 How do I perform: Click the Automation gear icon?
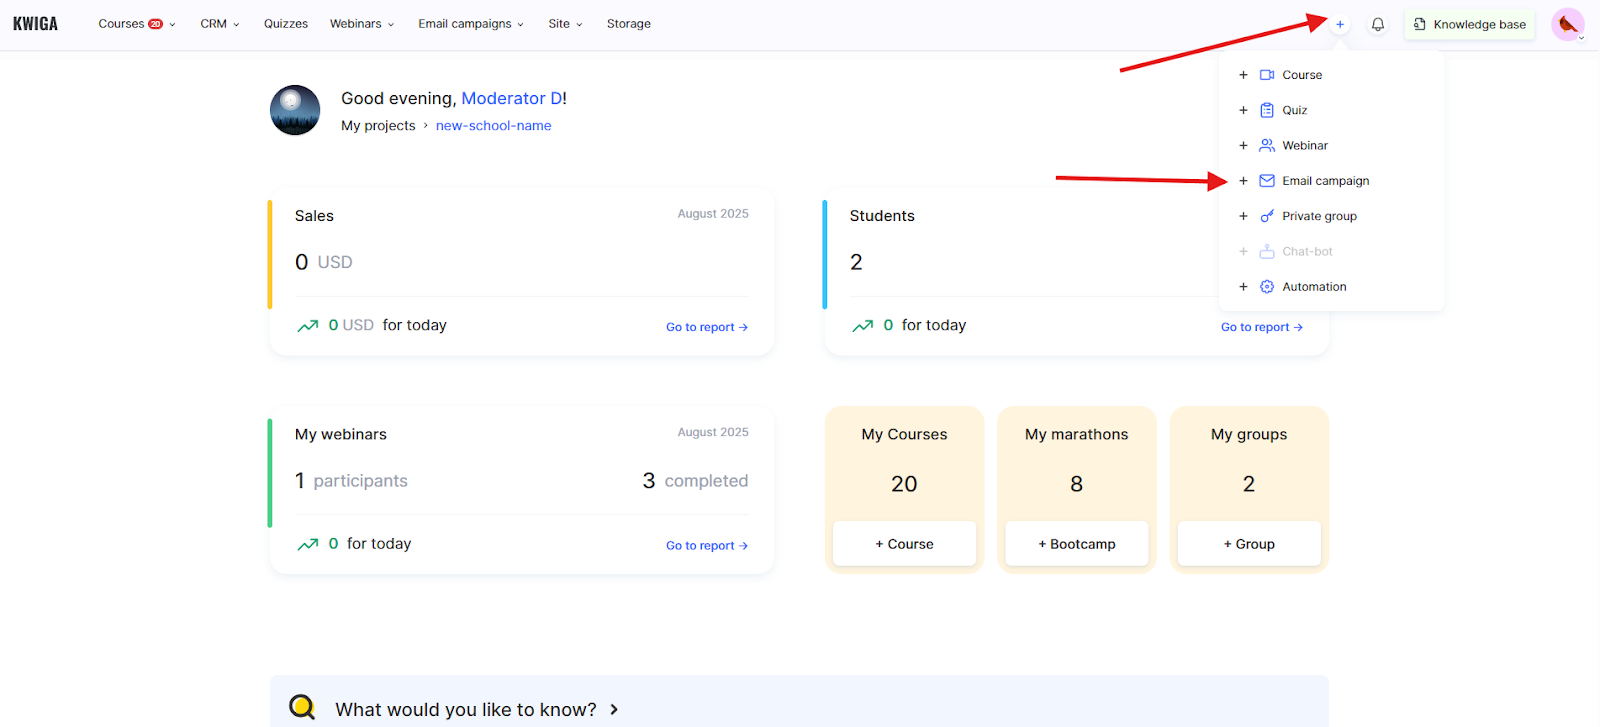pyautogui.click(x=1267, y=287)
